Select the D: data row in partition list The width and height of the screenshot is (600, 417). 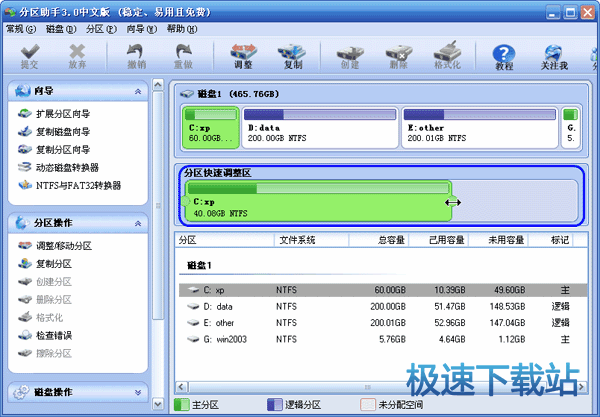[x=383, y=306]
